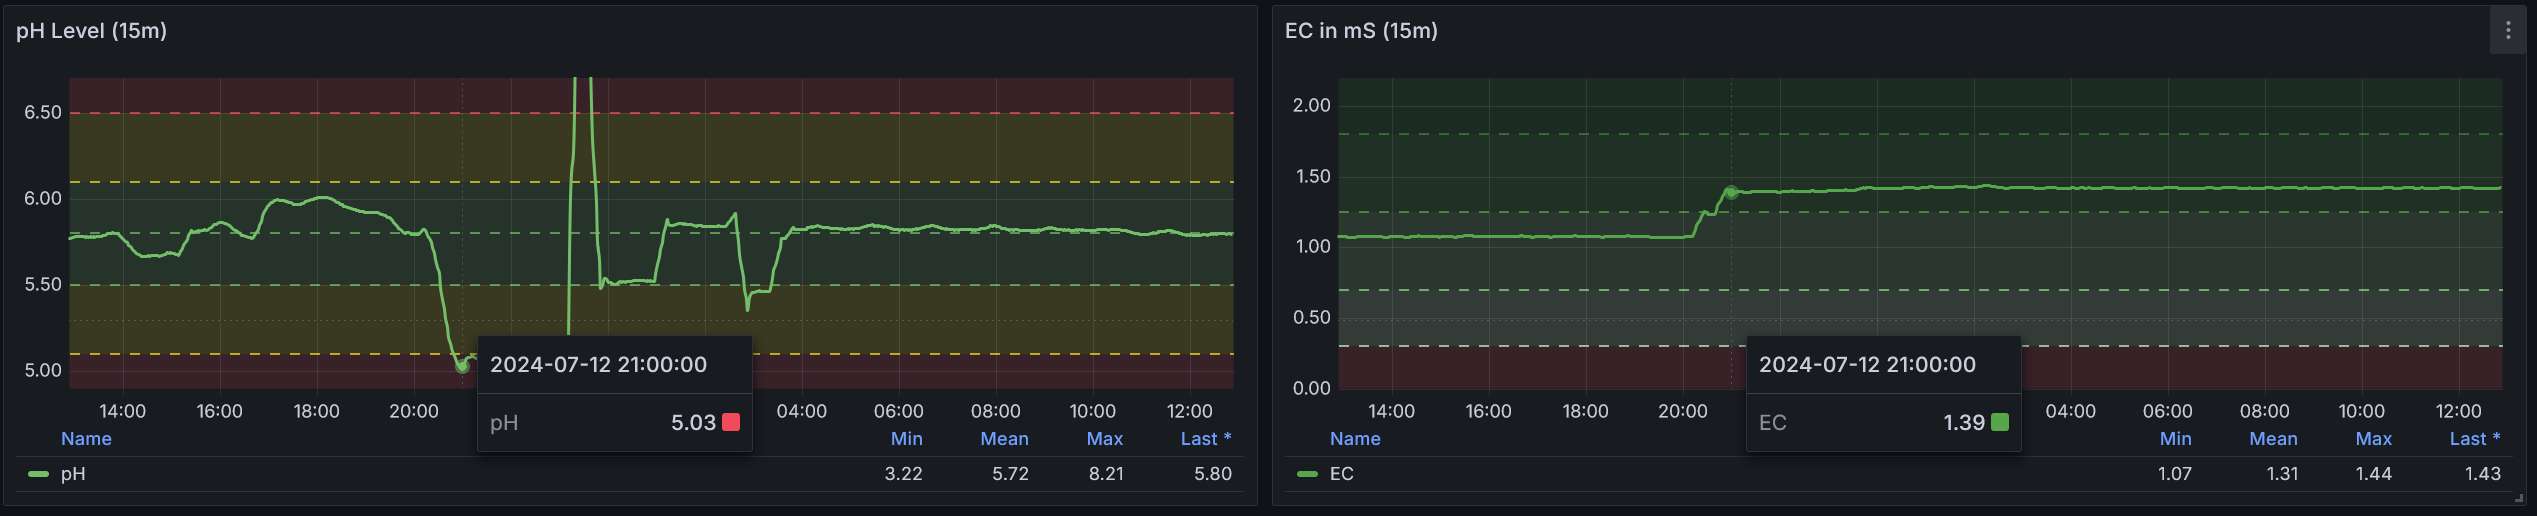Screen dimensions: 2537x516
Task: Sort EC legend by Max column
Action: pos(2373,439)
